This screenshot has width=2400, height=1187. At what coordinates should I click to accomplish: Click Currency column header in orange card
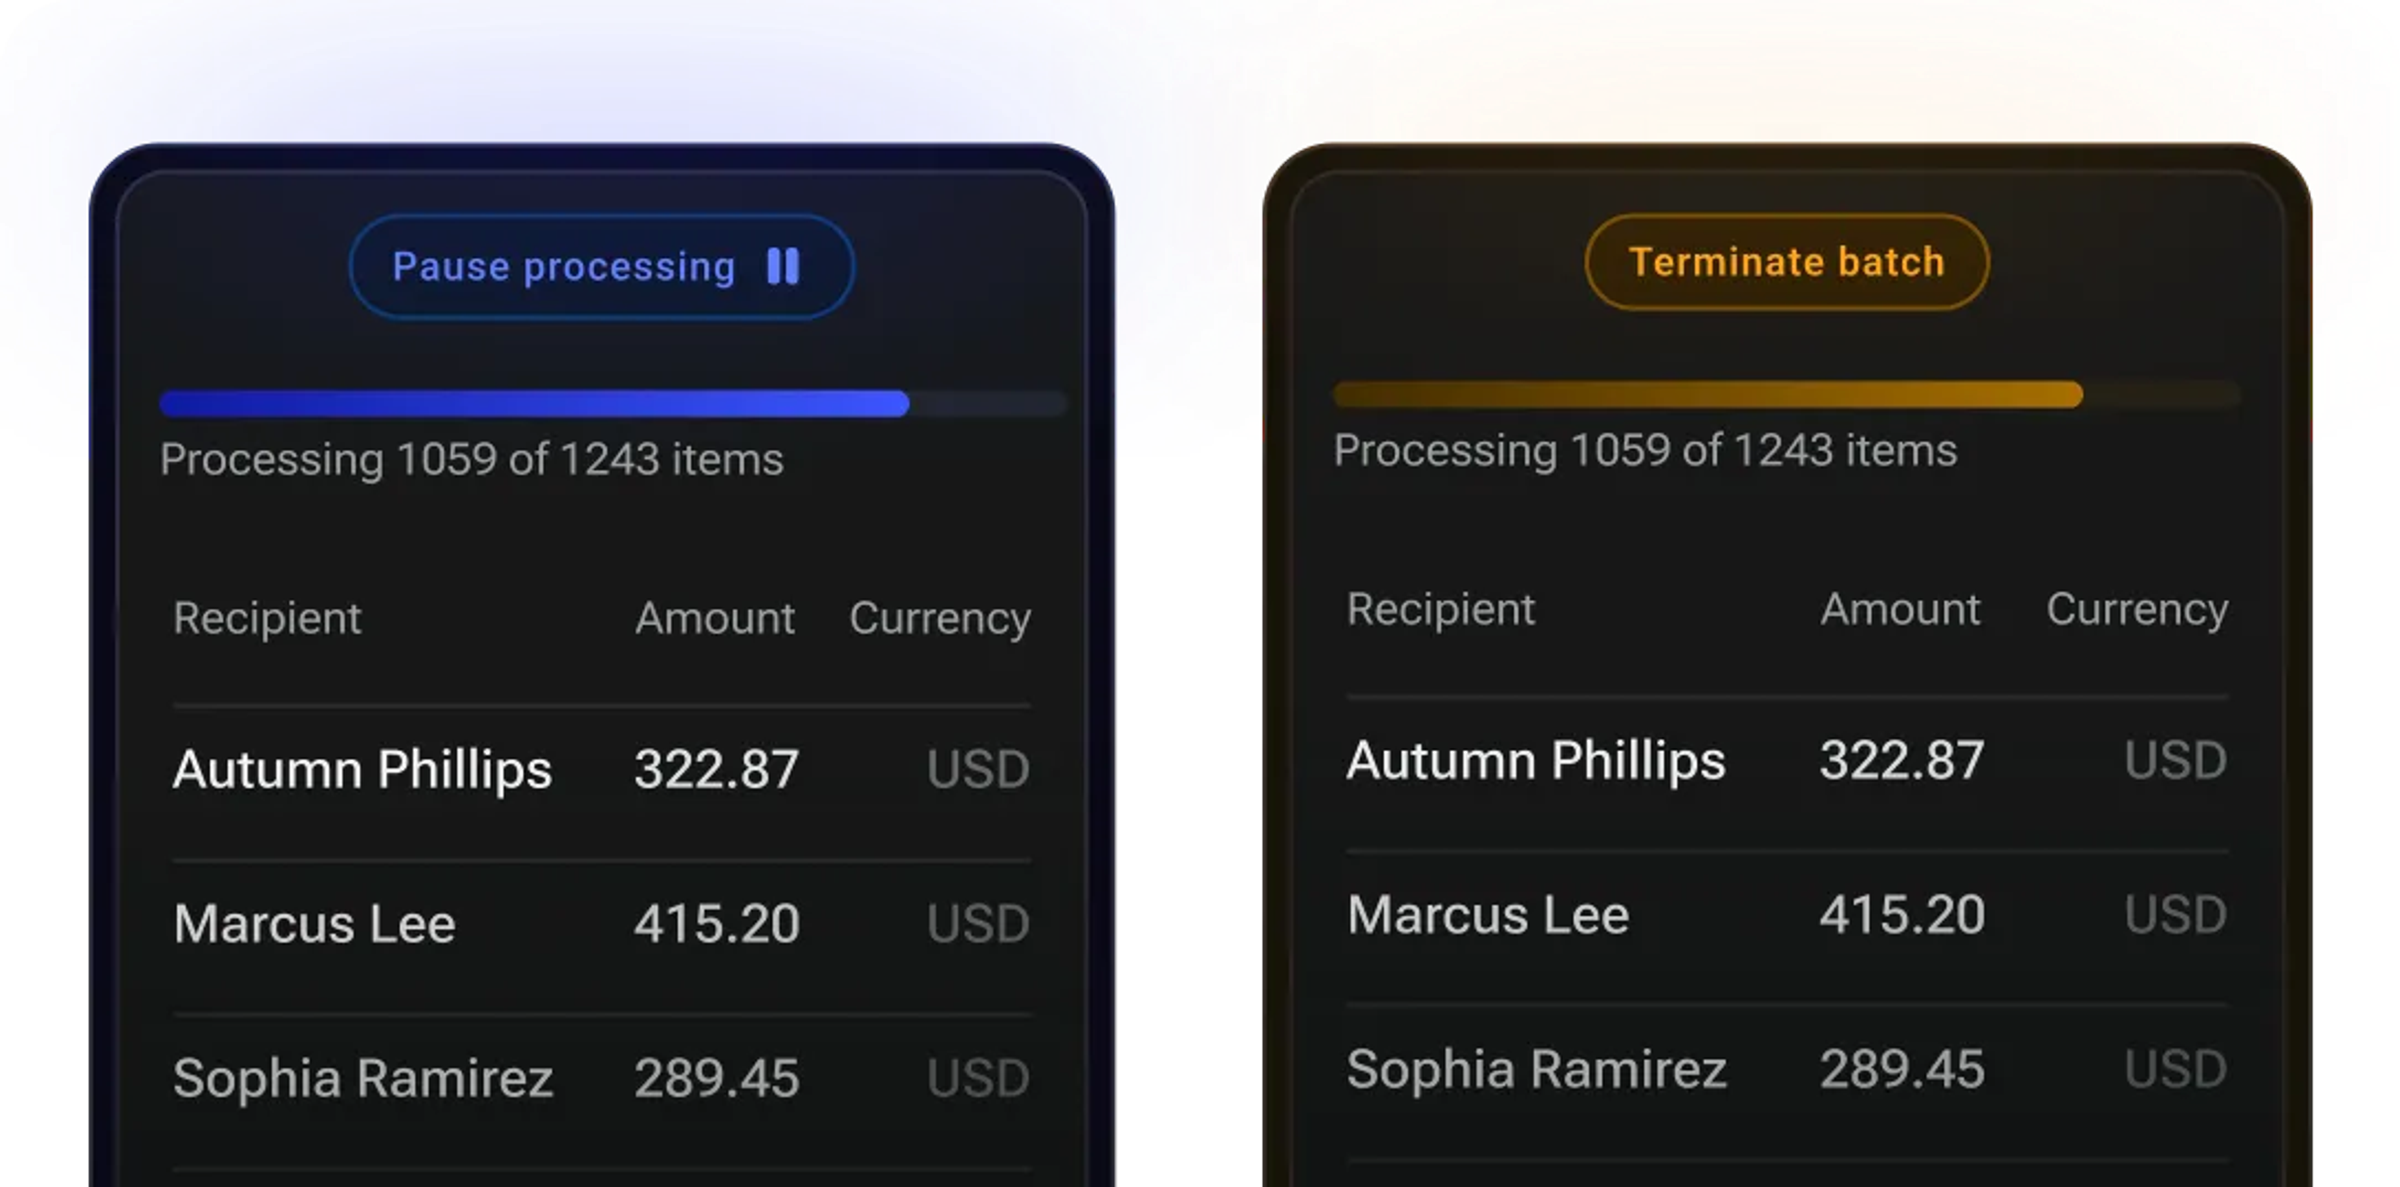coord(2137,610)
